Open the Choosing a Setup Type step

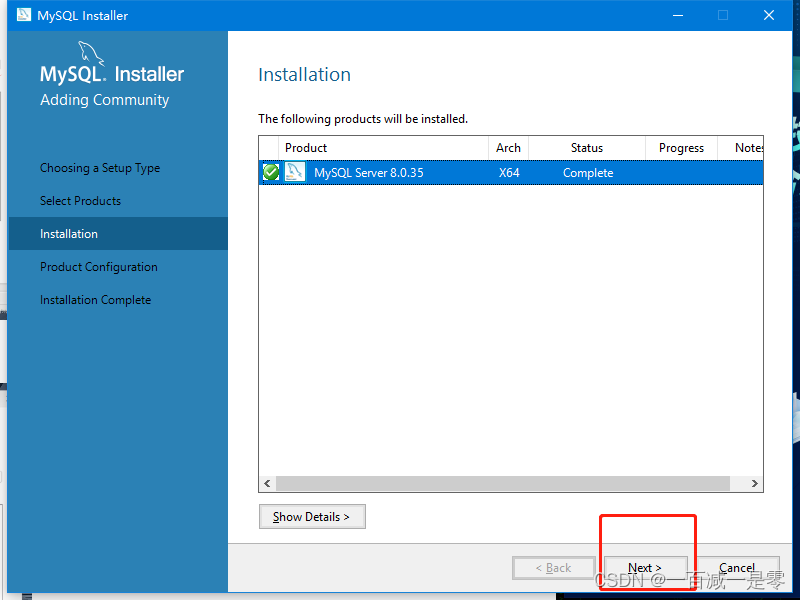point(100,168)
